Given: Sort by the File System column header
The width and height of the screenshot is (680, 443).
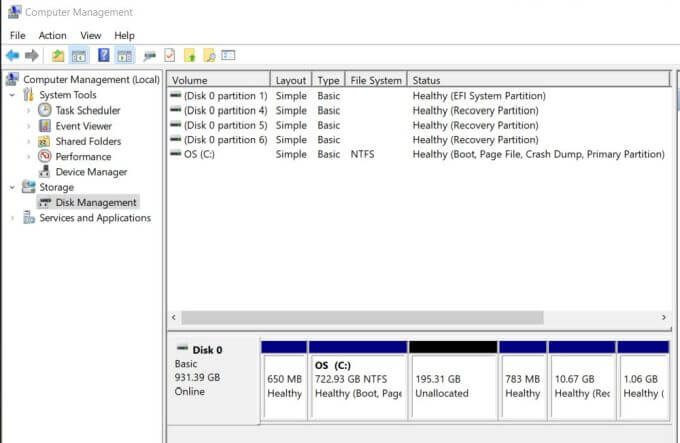Looking at the screenshot, I should click(376, 80).
